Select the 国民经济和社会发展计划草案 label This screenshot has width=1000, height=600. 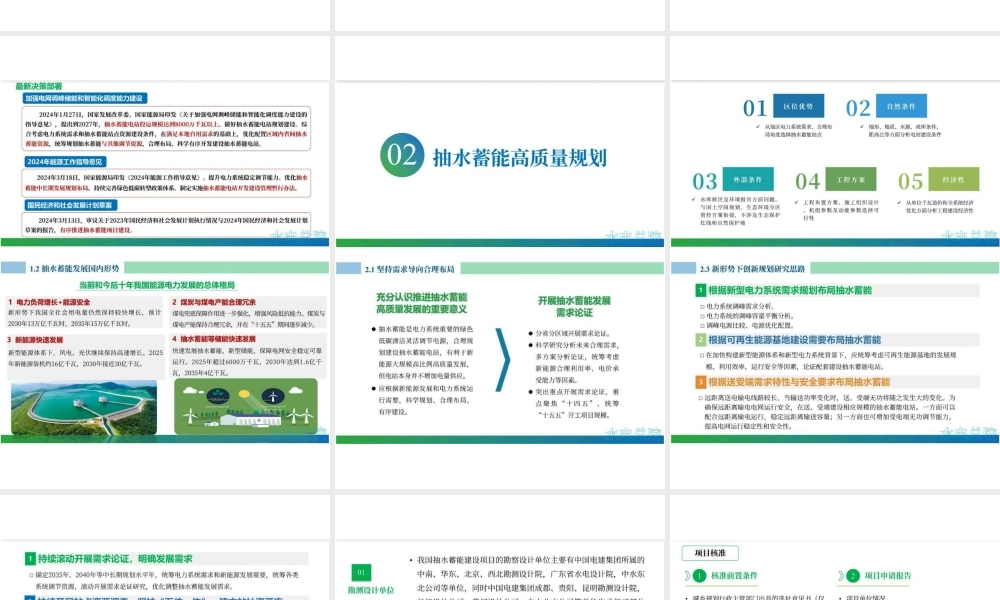[70, 205]
